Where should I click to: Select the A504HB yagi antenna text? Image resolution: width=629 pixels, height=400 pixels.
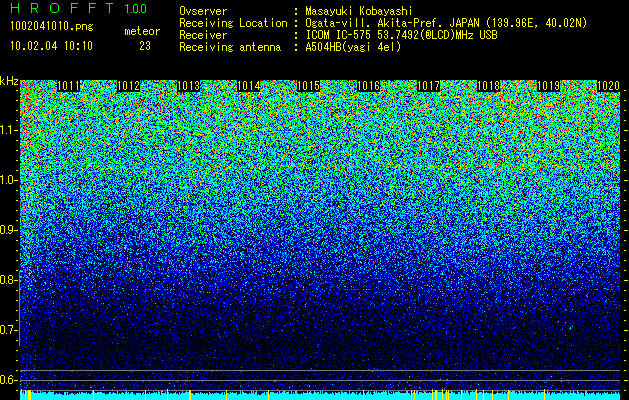(x=353, y=47)
